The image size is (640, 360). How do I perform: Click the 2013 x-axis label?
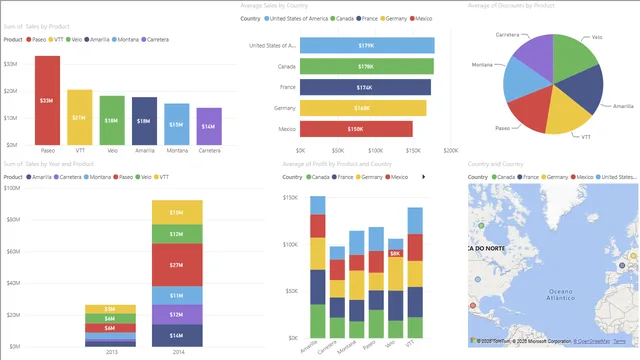pyautogui.click(x=111, y=352)
